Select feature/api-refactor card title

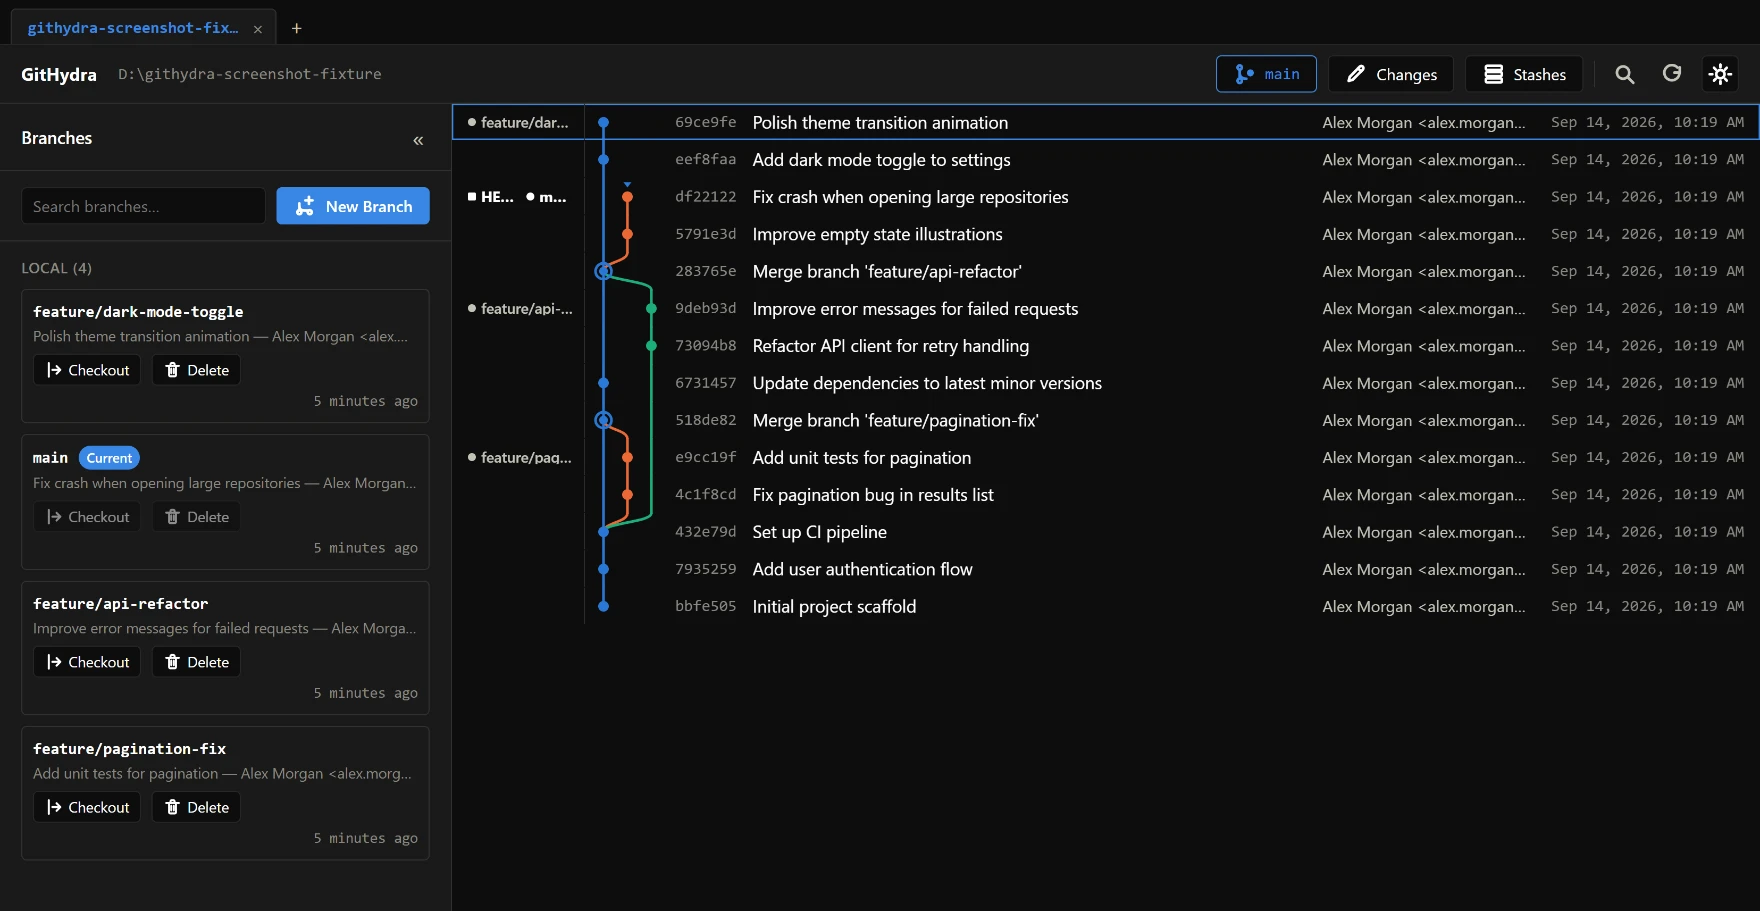pyautogui.click(x=120, y=603)
